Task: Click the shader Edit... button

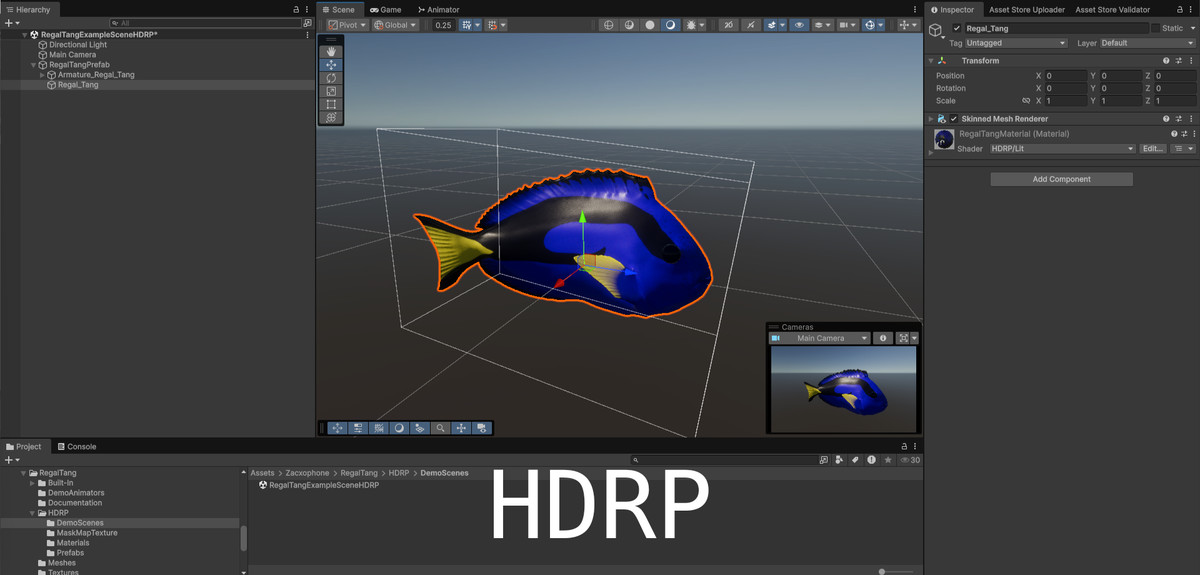Action: pos(1153,148)
